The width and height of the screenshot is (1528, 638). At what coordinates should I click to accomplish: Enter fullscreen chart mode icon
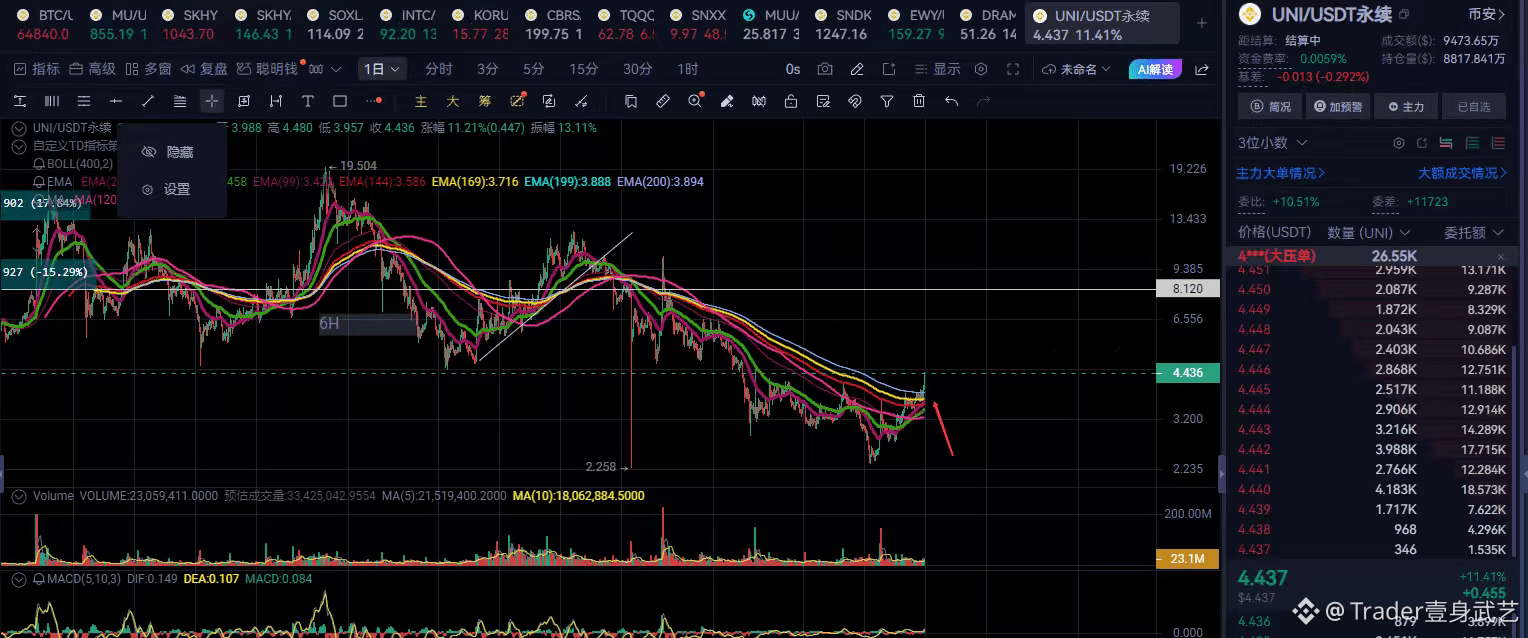1013,69
